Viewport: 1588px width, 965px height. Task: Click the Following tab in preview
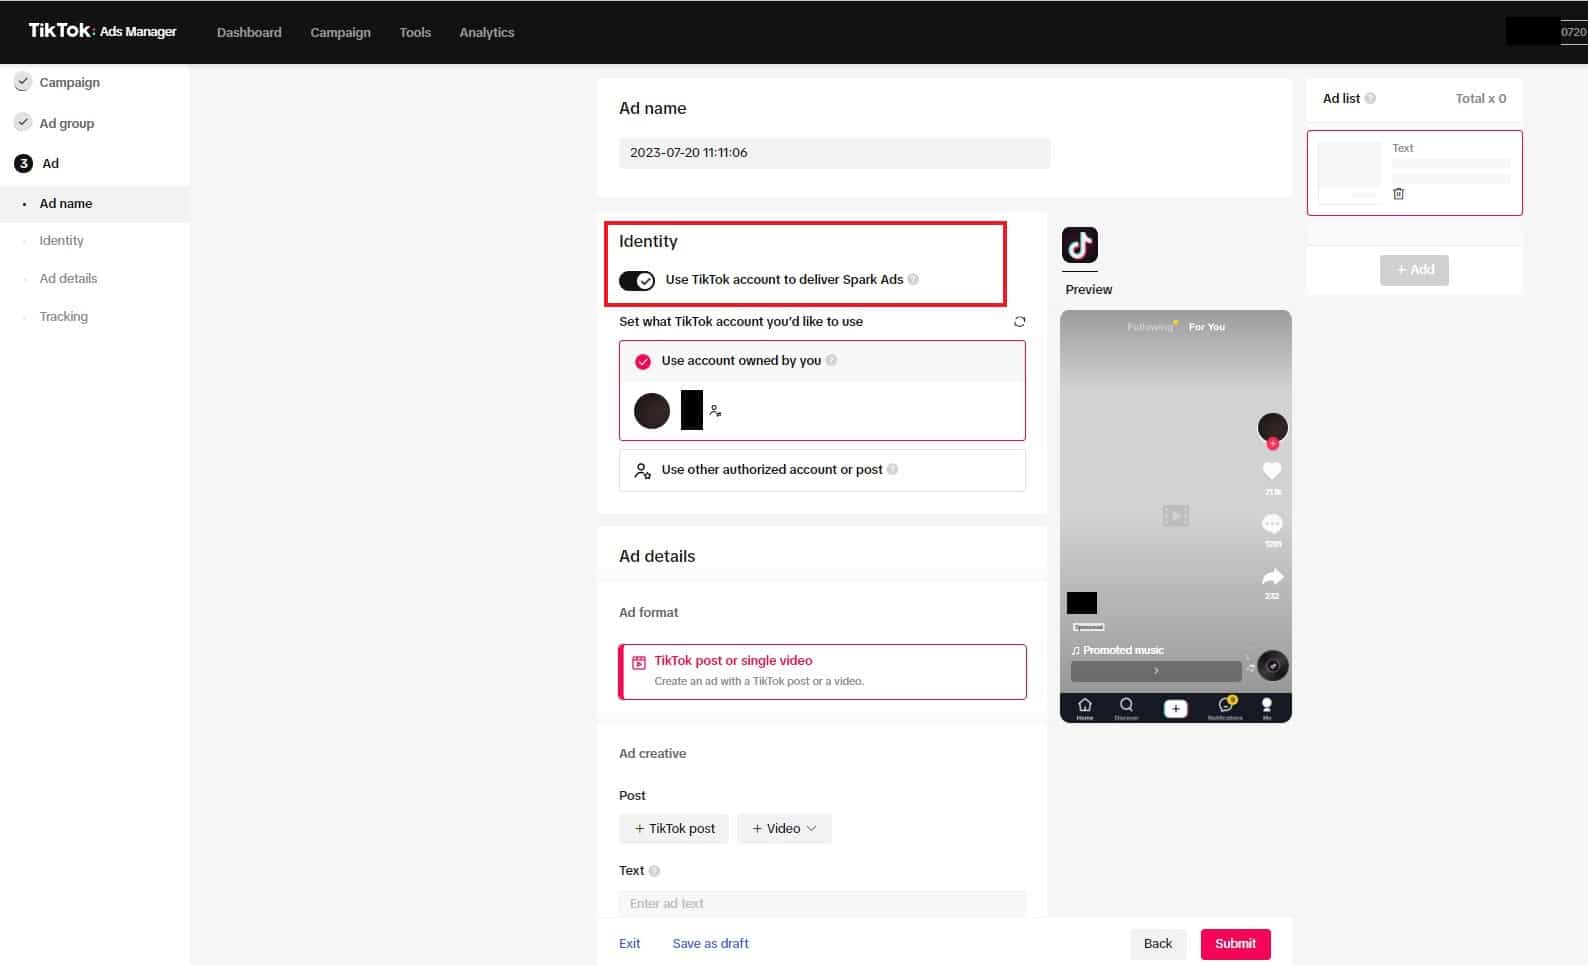[1149, 327]
